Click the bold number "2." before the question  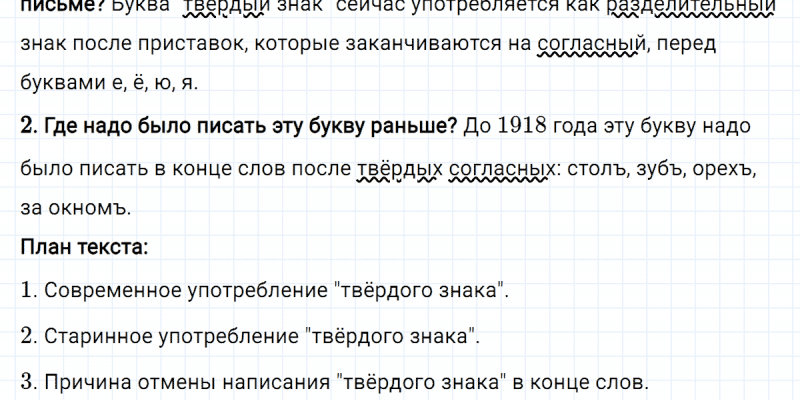coord(28,128)
